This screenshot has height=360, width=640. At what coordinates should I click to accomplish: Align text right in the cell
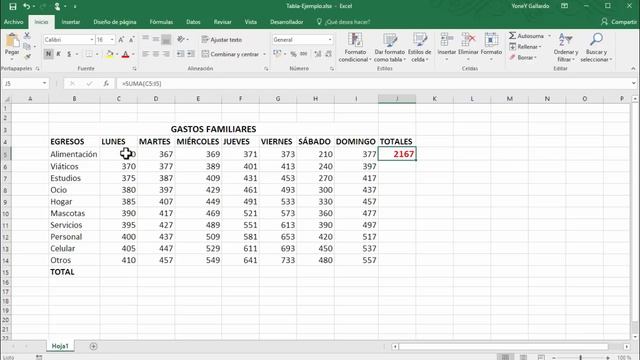tap(166, 54)
